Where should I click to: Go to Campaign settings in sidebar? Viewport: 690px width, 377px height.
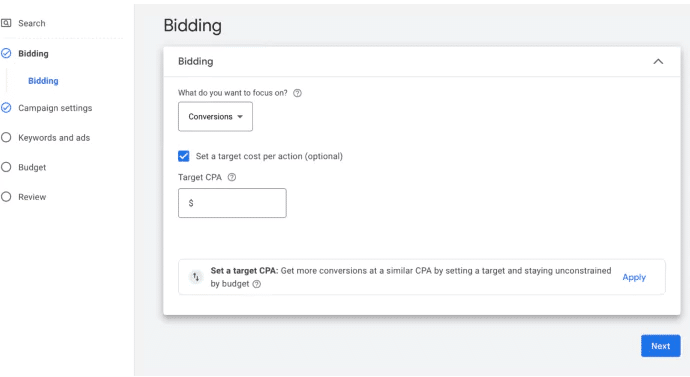click(55, 108)
